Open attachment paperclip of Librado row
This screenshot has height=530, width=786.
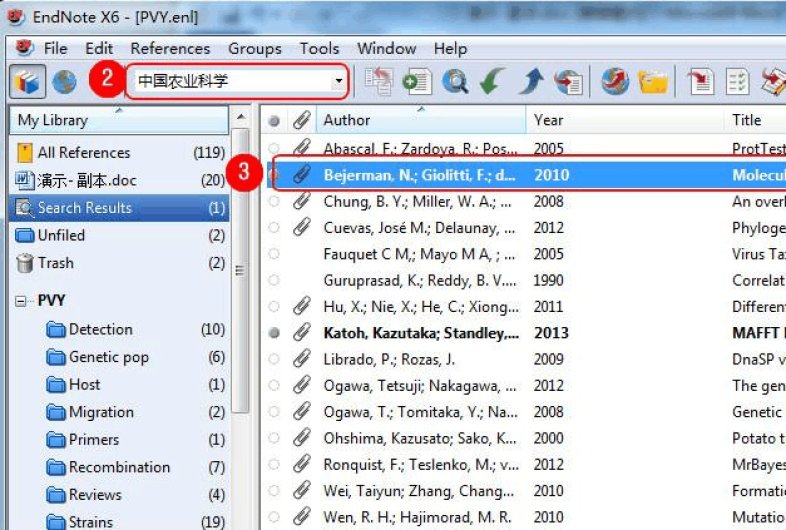301,359
